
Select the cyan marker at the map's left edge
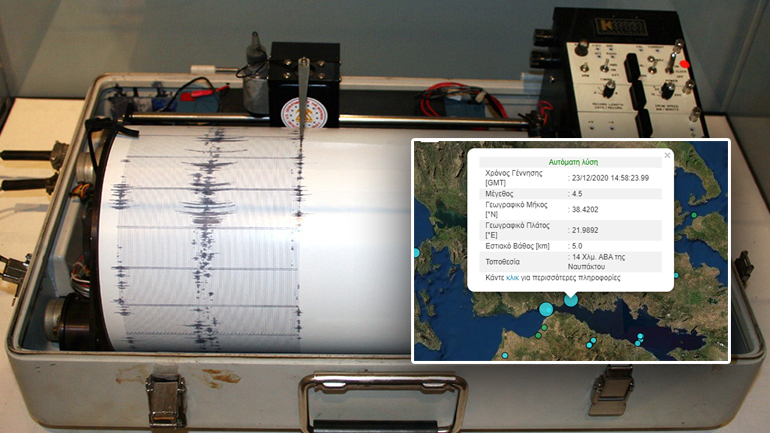417,254
